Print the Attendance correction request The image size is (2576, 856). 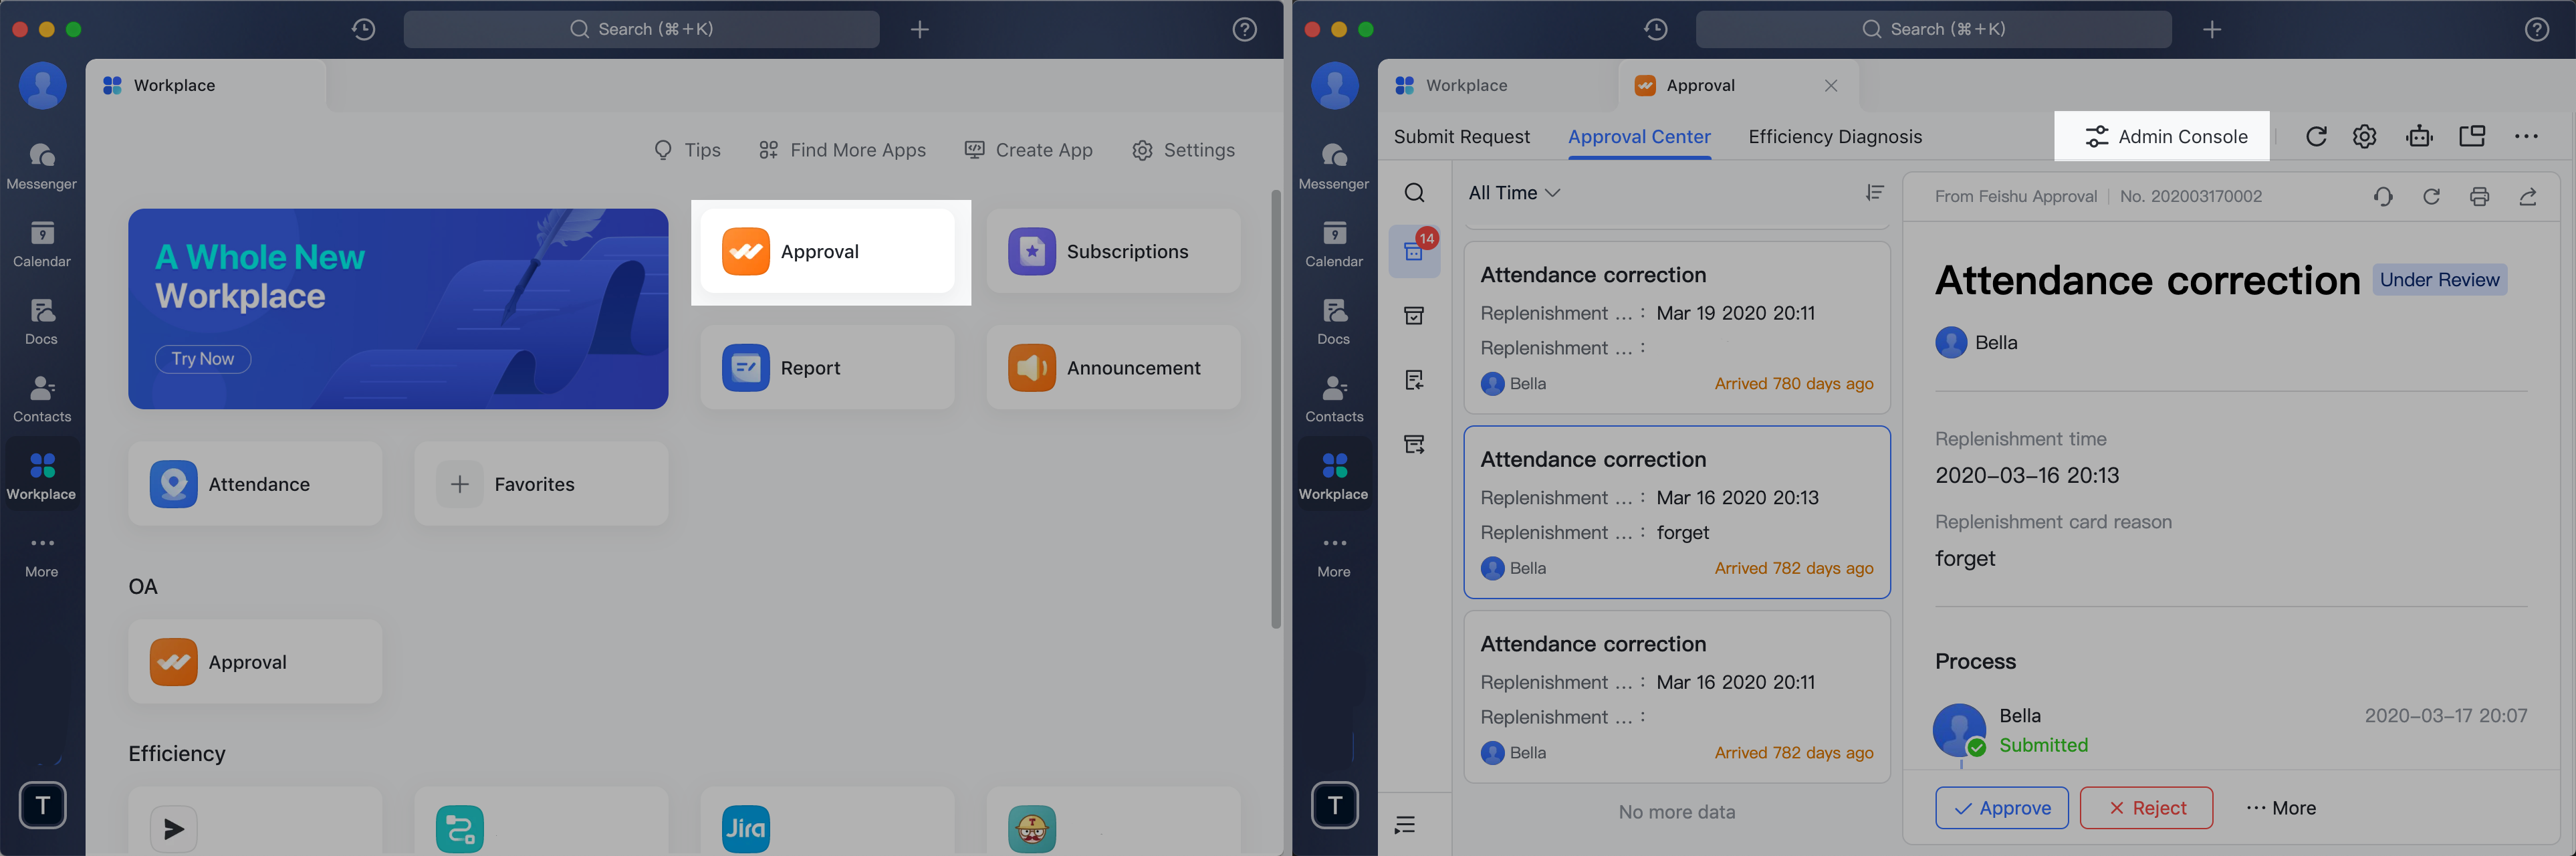pos(2480,196)
